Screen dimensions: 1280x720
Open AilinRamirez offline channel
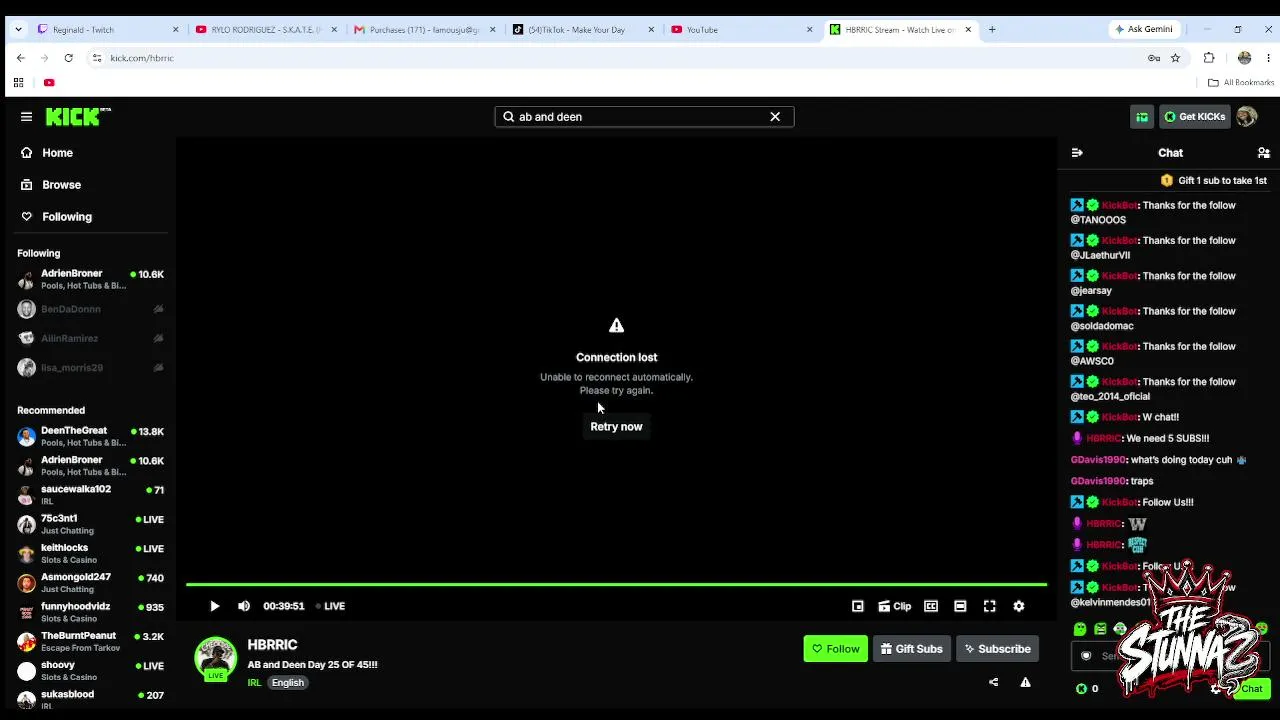pyautogui.click(x=91, y=338)
